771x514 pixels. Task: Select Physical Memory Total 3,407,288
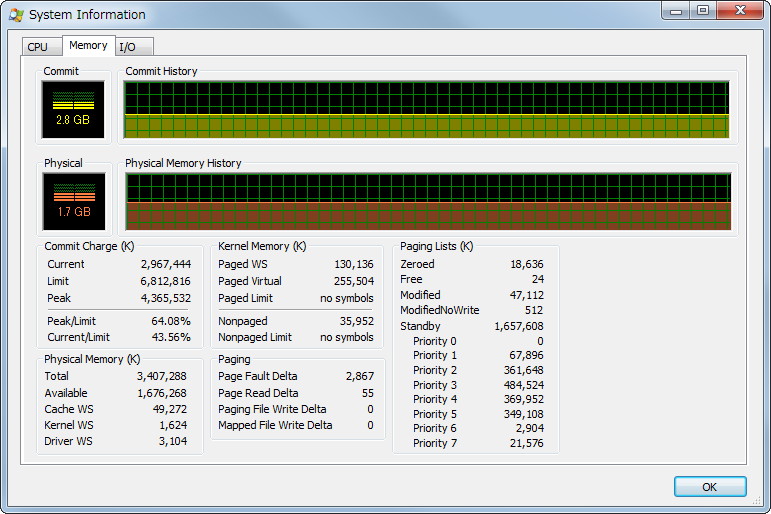coord(162,376)
